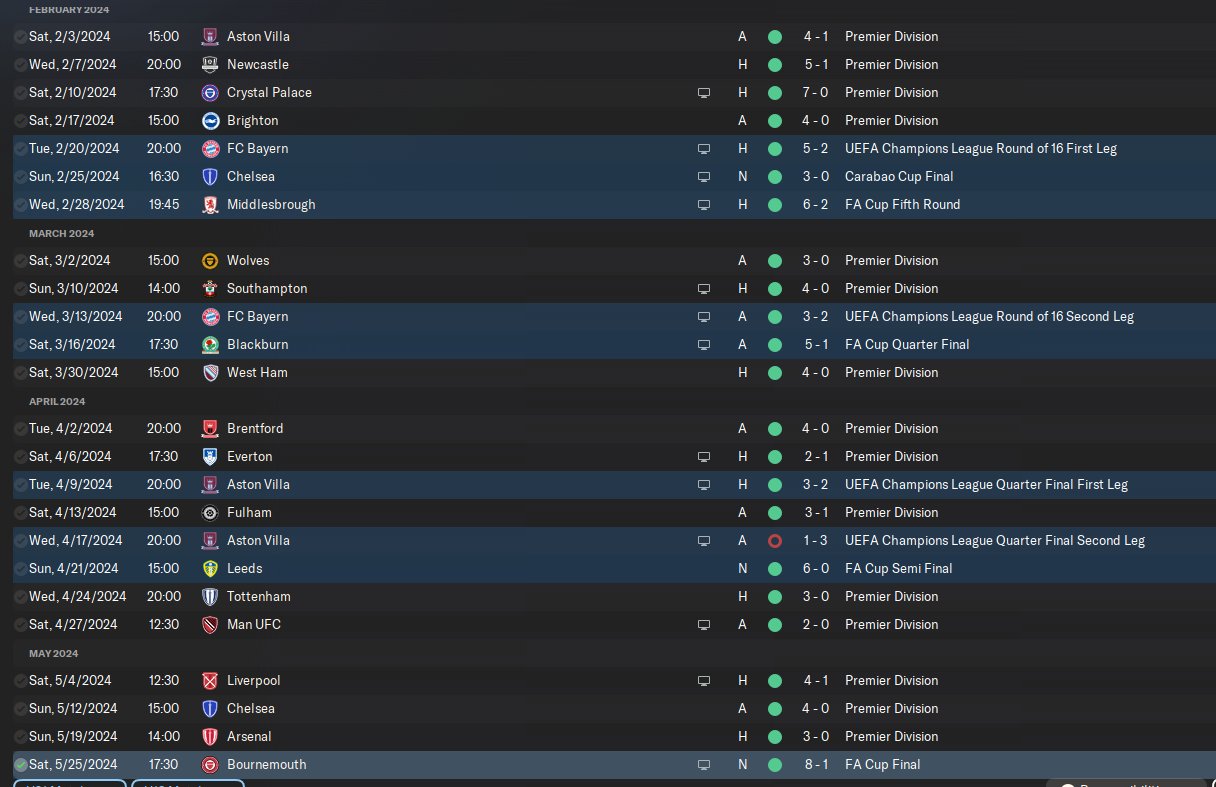Screen dimensions: 1216x787
Task: Collapse the MAY 2024 month section
Action: pyautogui.click(x=53, y=653)
